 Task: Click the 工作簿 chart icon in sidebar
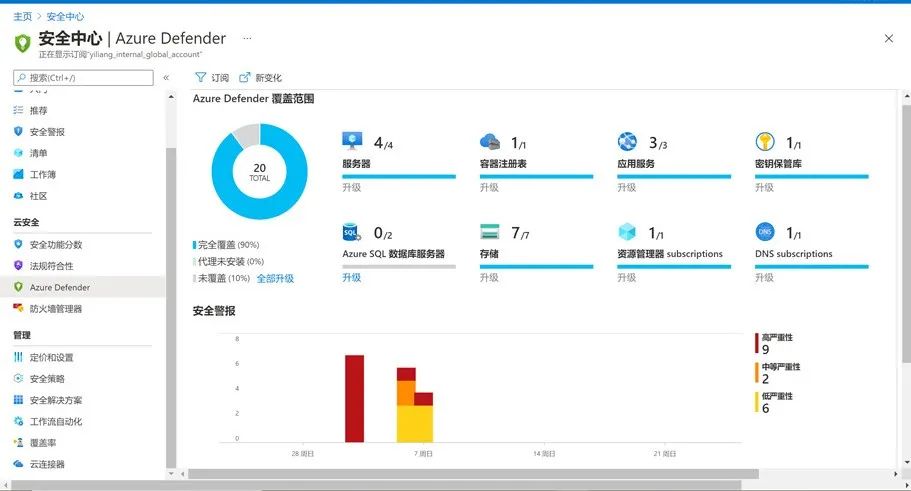coord(19,174)
